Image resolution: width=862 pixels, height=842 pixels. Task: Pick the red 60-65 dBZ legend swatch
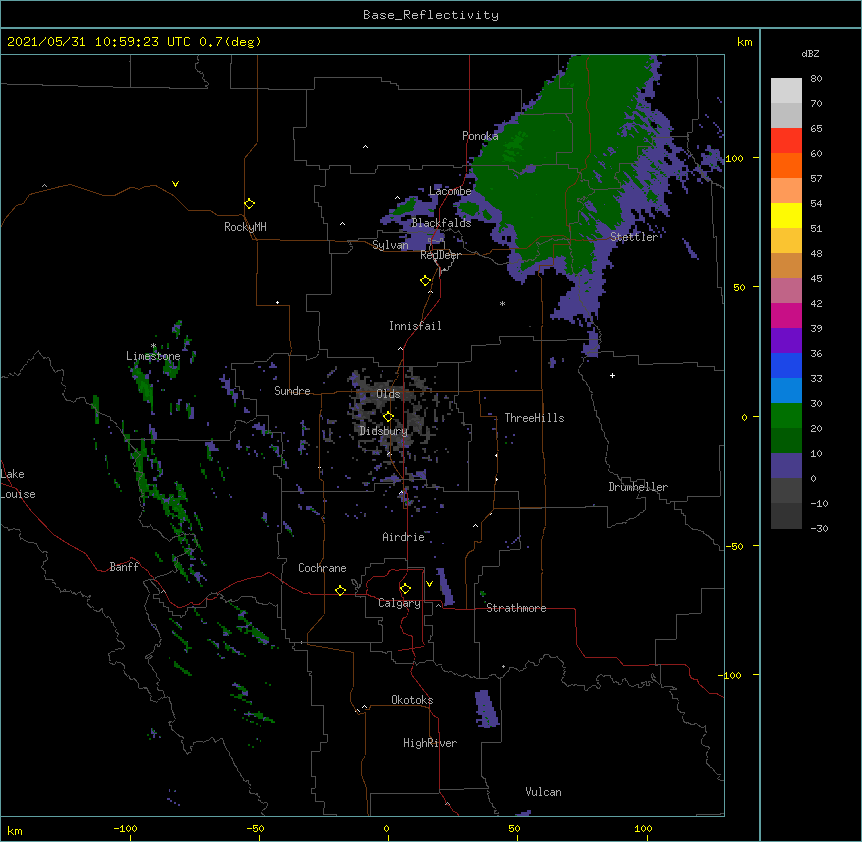pos(786,141)
